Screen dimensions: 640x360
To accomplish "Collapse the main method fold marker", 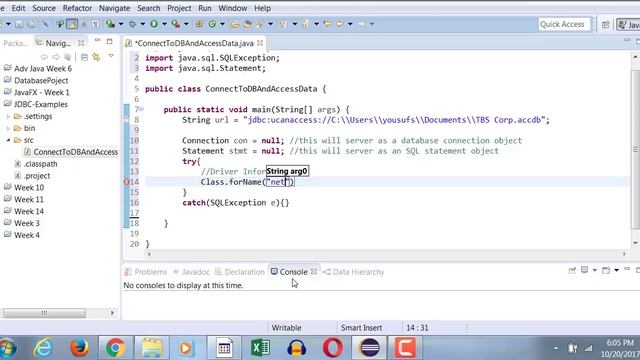I will pyautogui.click(x=141, y=109).
